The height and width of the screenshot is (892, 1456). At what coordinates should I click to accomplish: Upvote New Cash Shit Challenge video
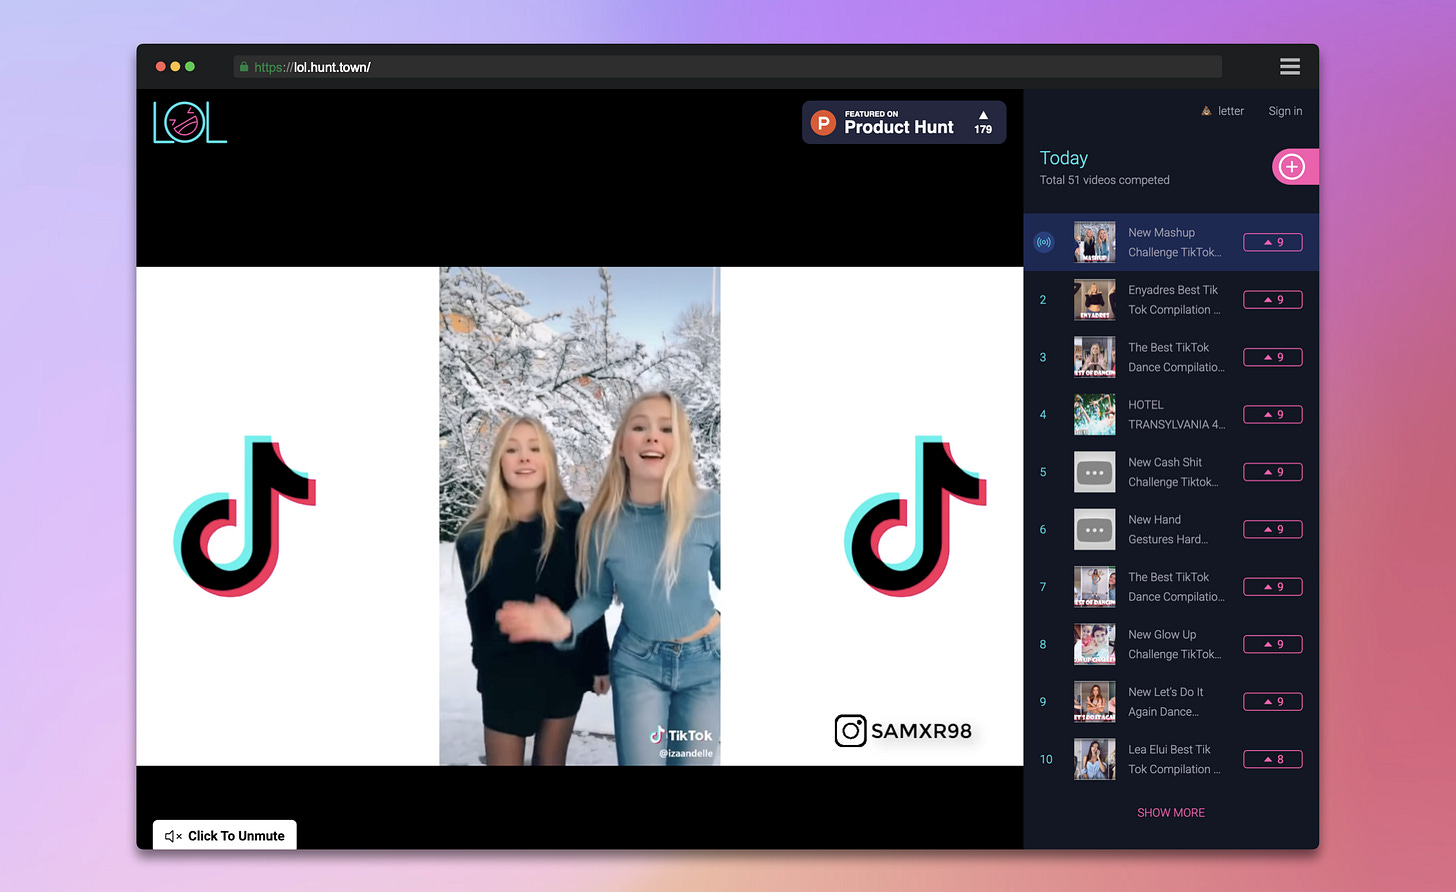click(1273, 472)
